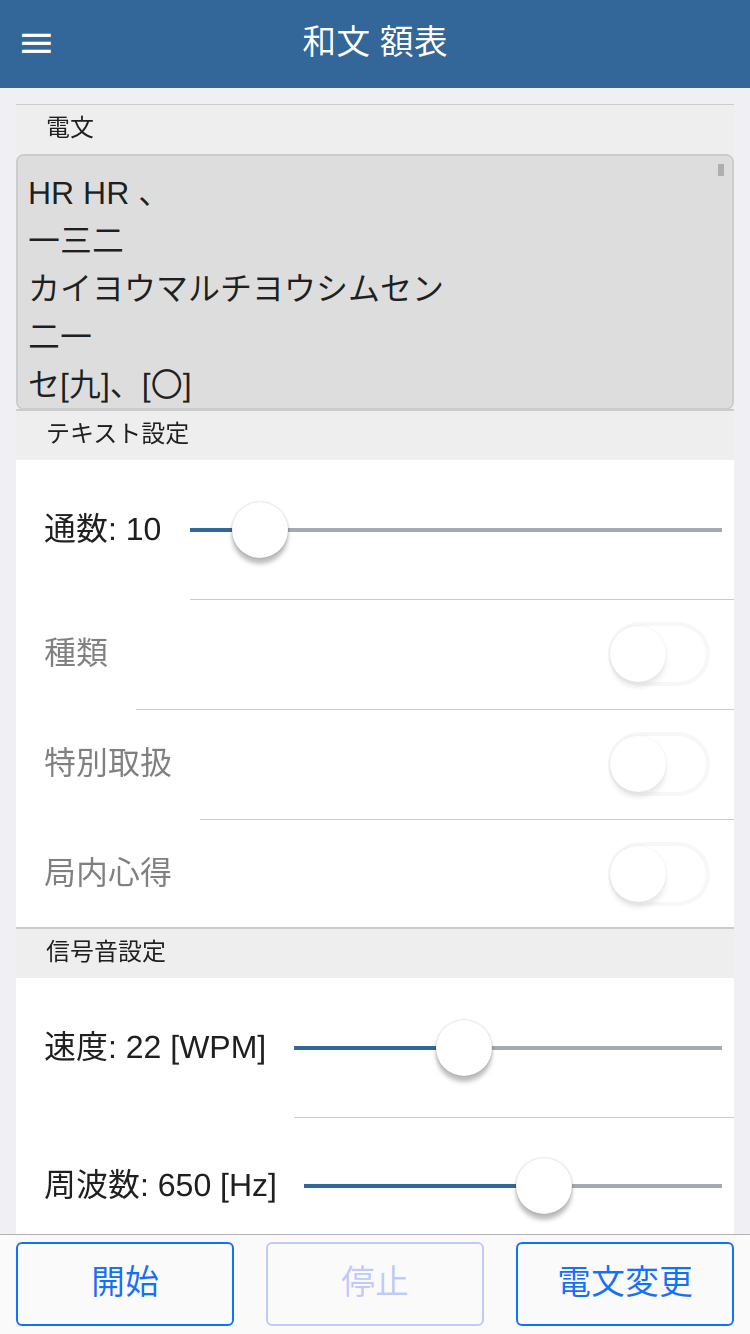Enable the 特別取扱 switch

[x=658, y=764]
